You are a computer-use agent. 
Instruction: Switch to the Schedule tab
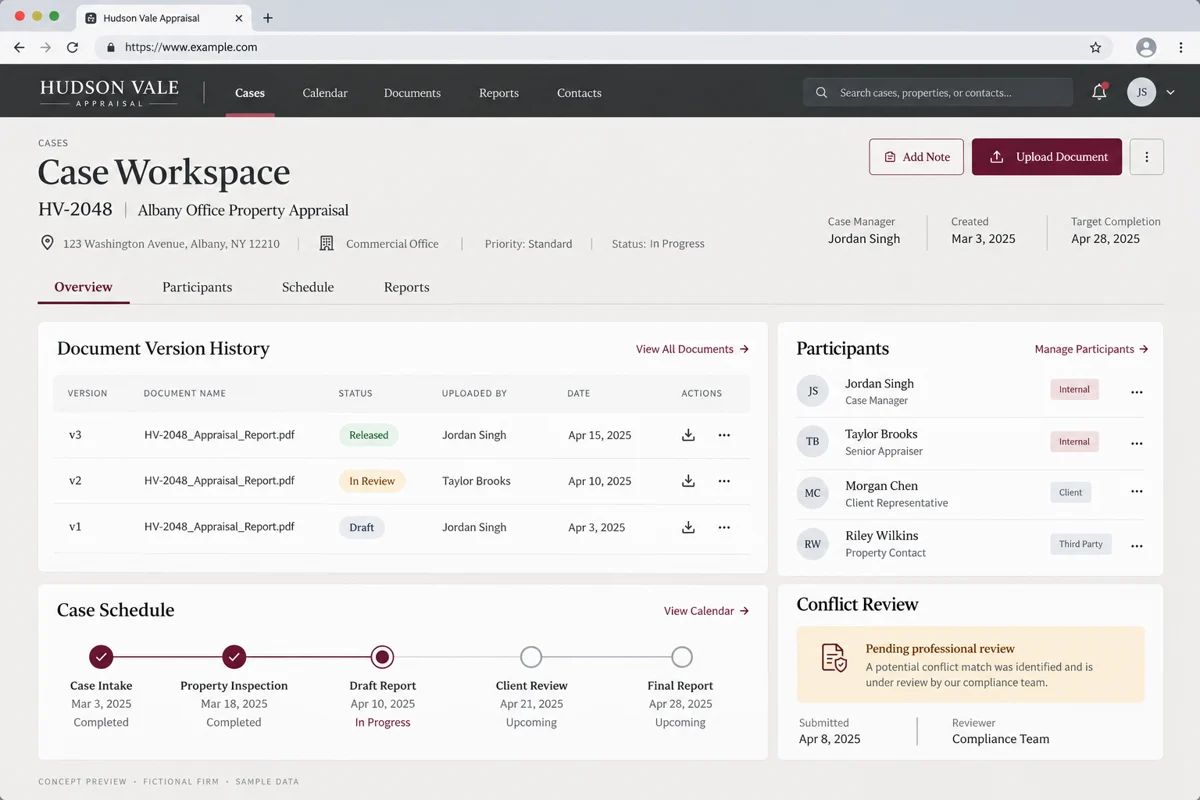coord(308,287)
